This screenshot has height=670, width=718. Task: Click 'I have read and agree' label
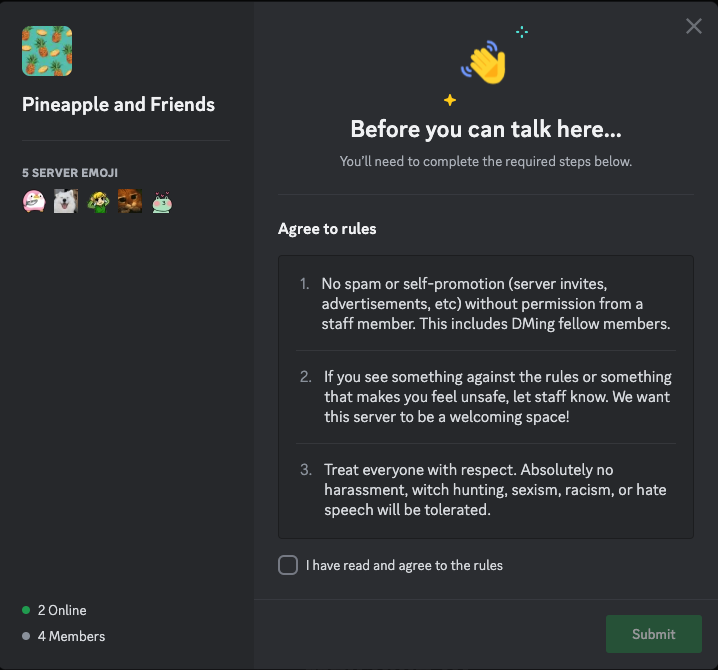(x=404, y=565)
